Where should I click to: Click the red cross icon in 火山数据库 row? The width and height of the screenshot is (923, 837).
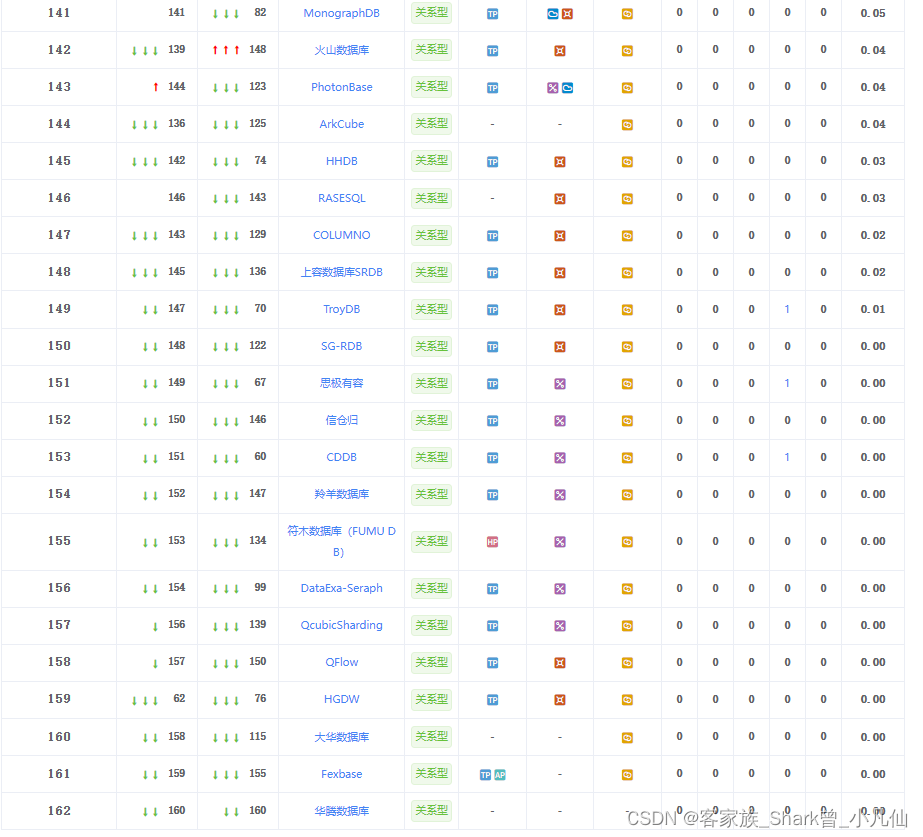click(x=560, y=51)
